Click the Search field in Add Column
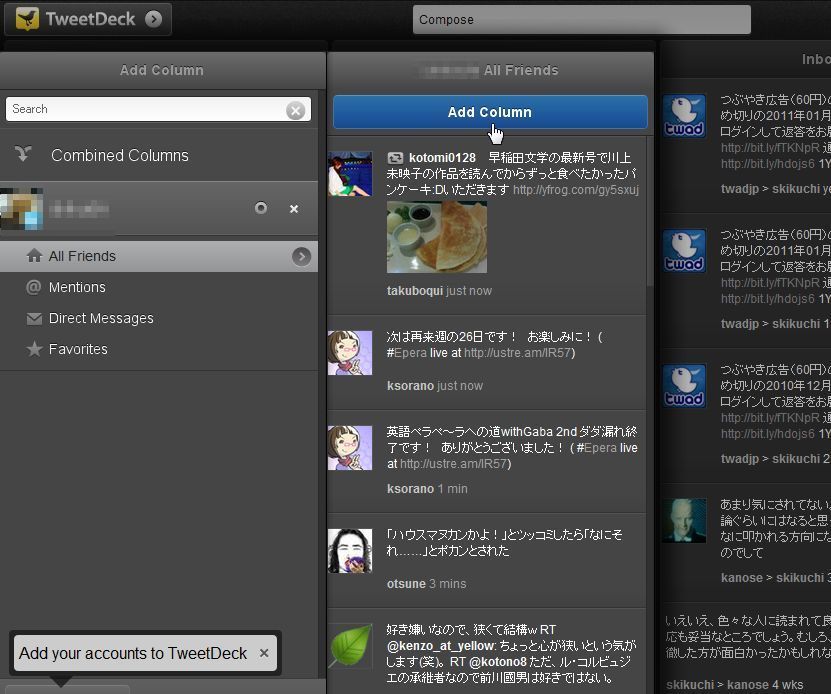 158,109
